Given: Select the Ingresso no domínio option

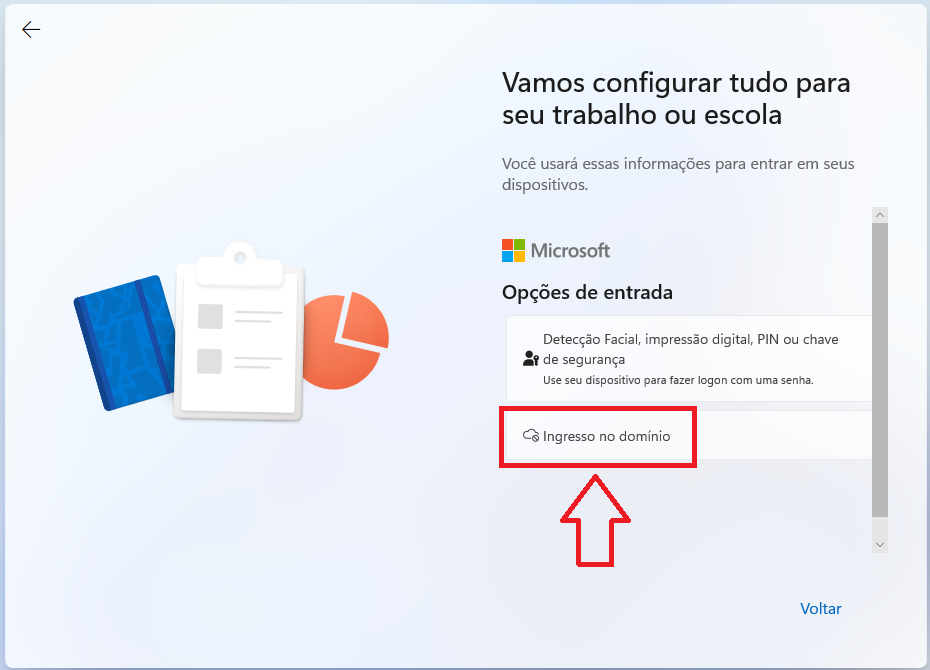Looking at the screenshot, I should coord(689,436).
